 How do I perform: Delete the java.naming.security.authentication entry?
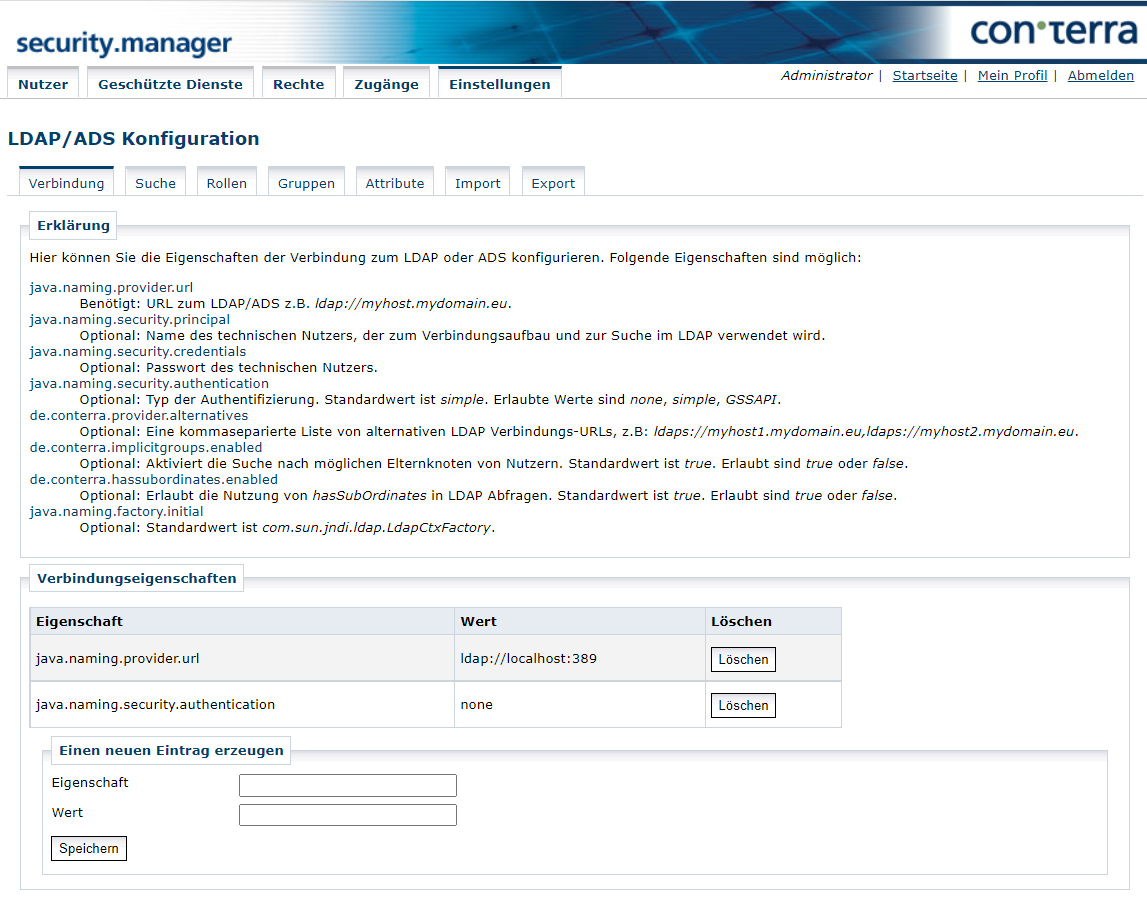tap(743, 705)
